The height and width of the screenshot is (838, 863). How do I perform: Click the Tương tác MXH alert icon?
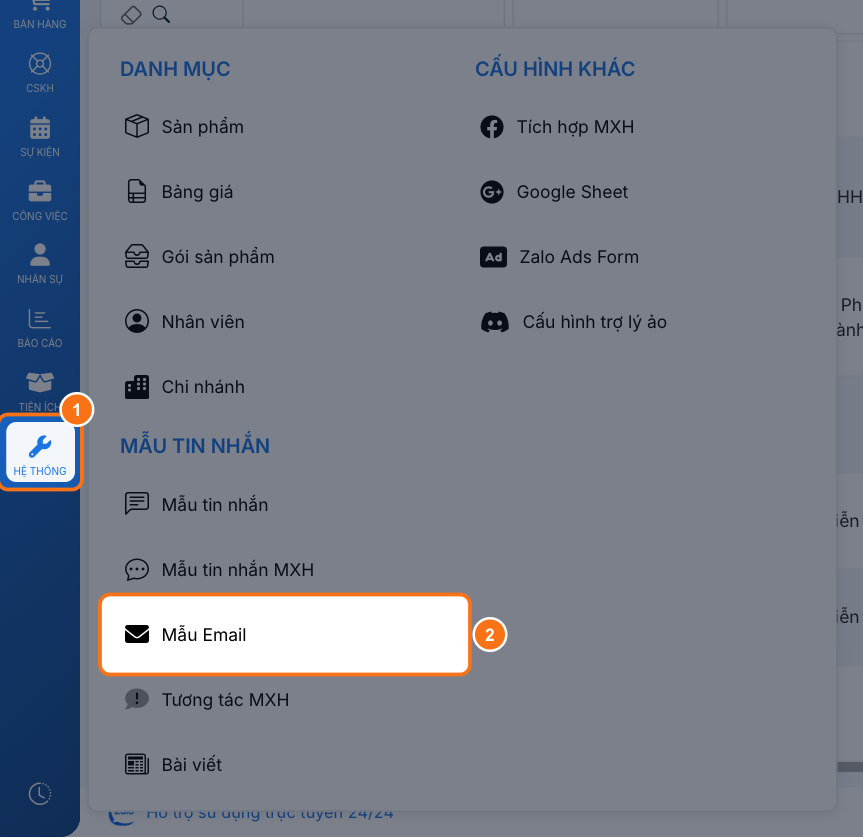coord(136,699)
